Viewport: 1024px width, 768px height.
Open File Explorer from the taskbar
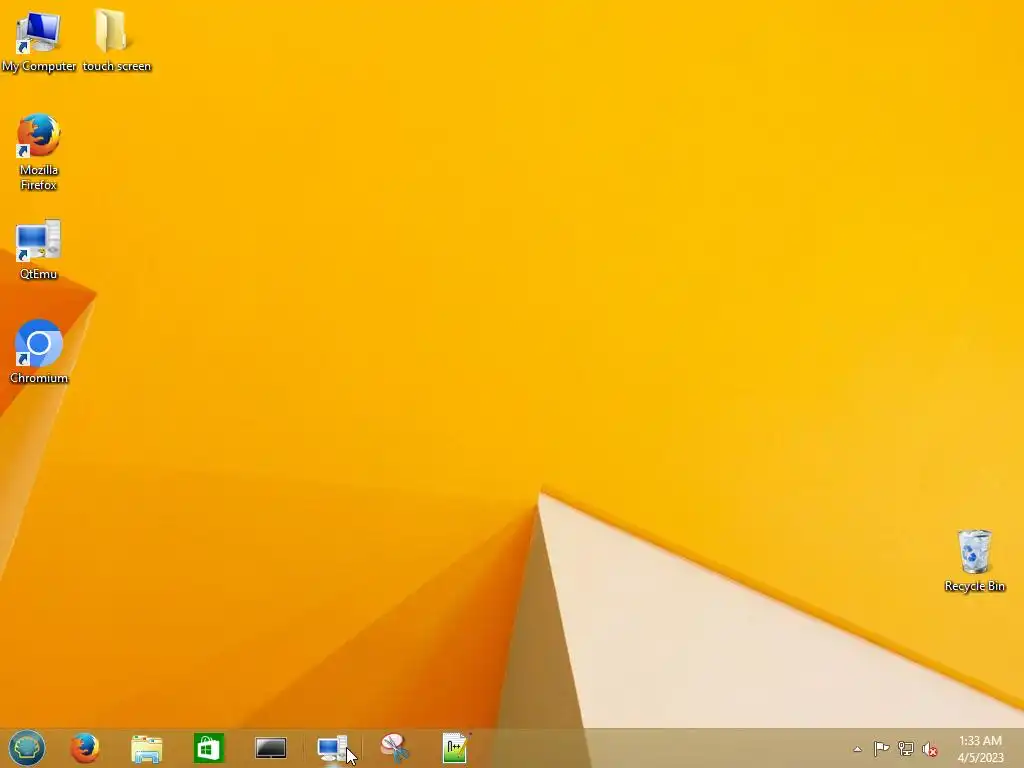(147, 748)
